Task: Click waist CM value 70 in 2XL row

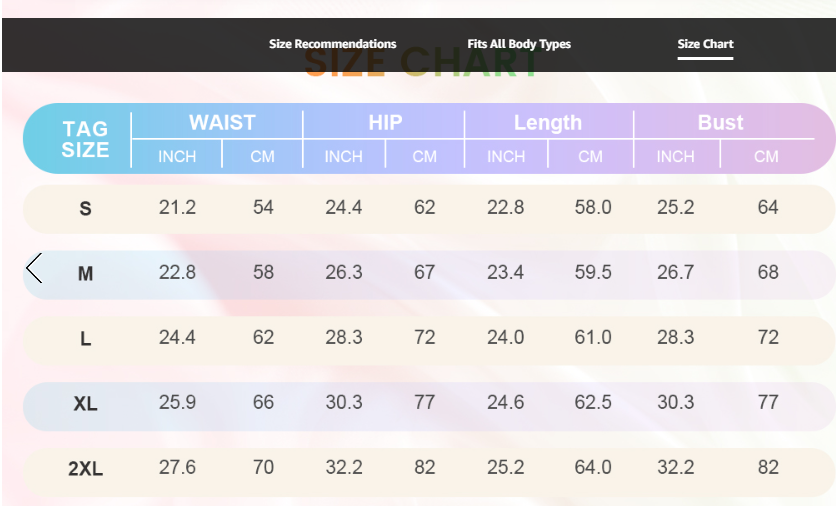Action: coord(263,468)
